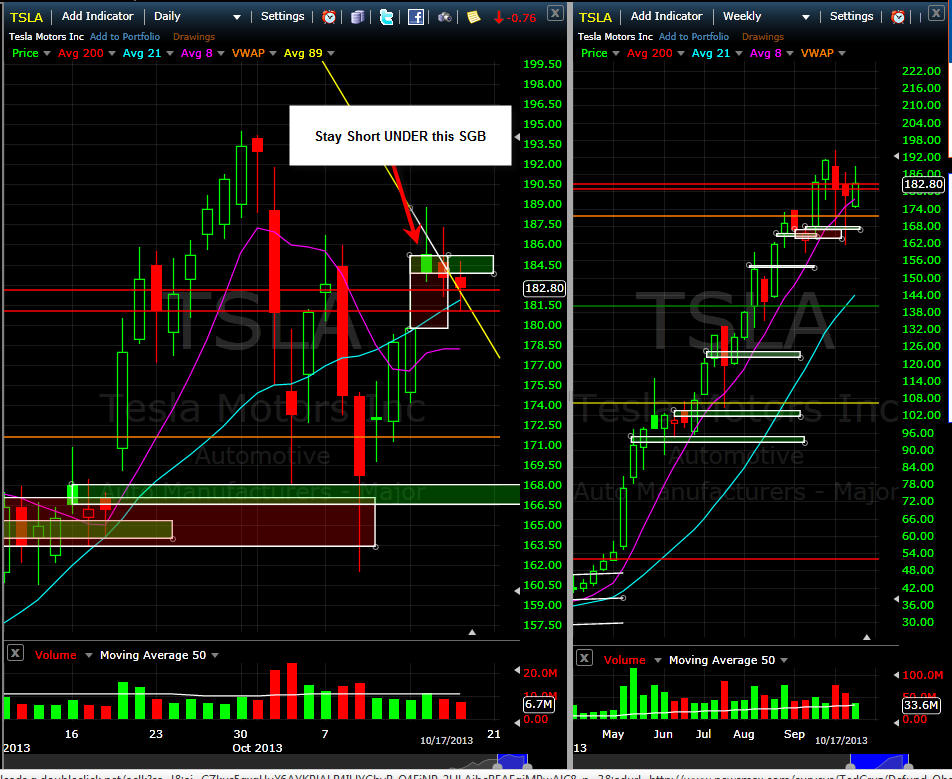The height and width of the screenshot is (779, 952).
Task: Expand Moving Average 50 arrow in Weekly volume panel
Action: tap(784, 660)
